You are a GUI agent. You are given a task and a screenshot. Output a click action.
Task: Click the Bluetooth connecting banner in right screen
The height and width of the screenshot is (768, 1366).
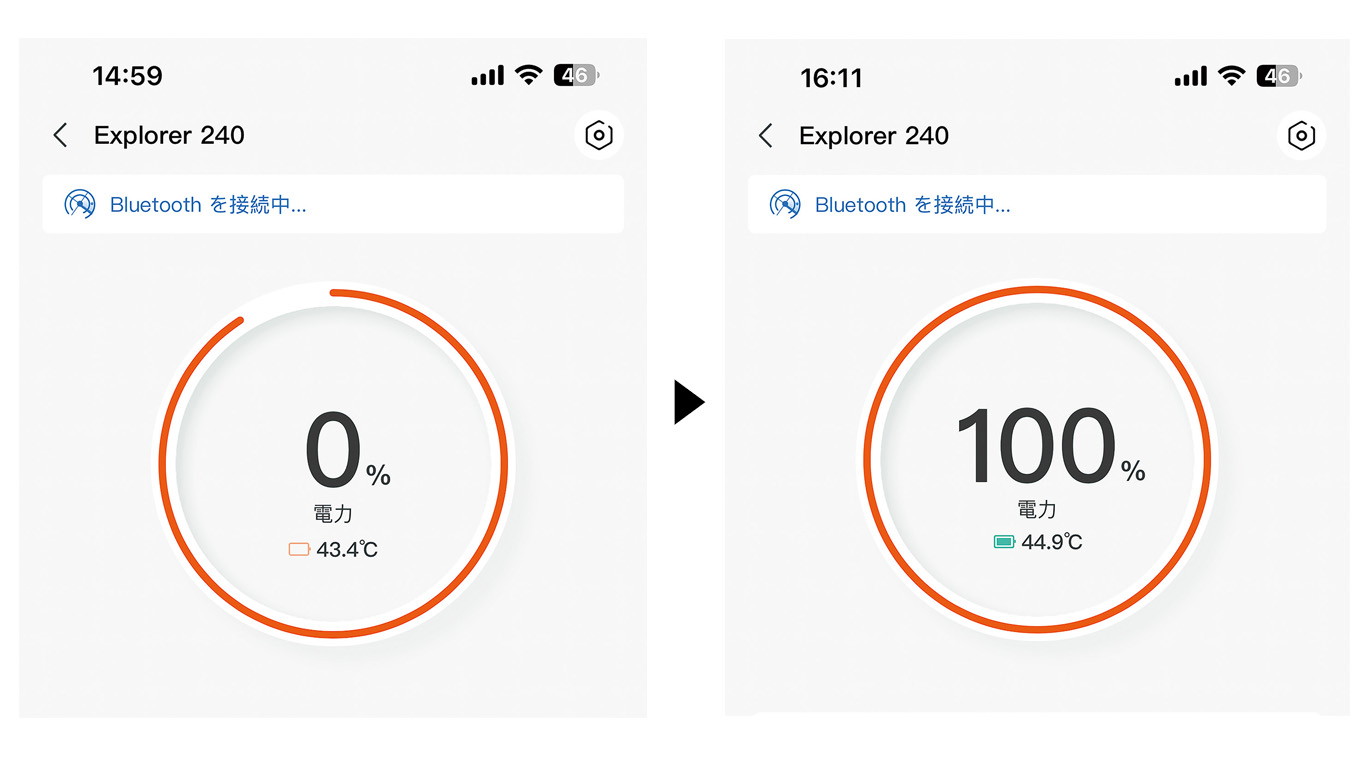click(1037, 204)
